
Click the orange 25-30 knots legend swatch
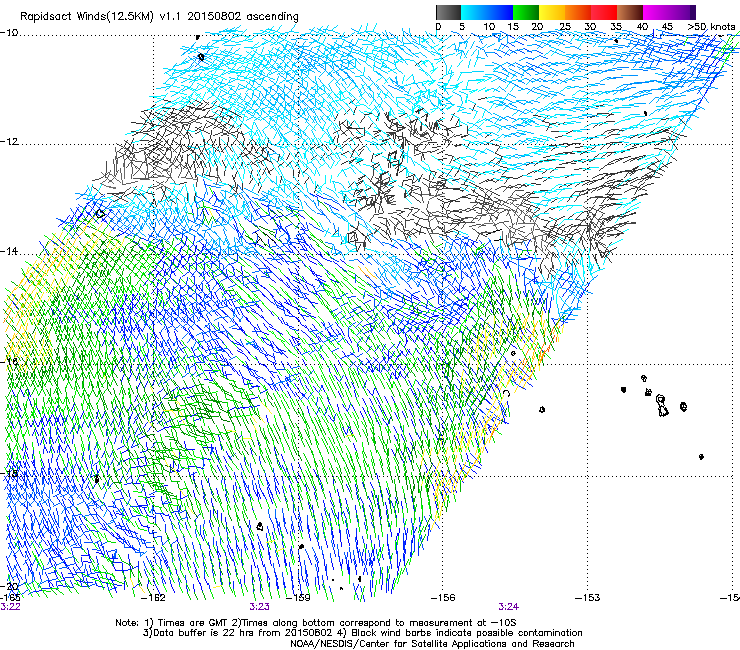(578, 12)
